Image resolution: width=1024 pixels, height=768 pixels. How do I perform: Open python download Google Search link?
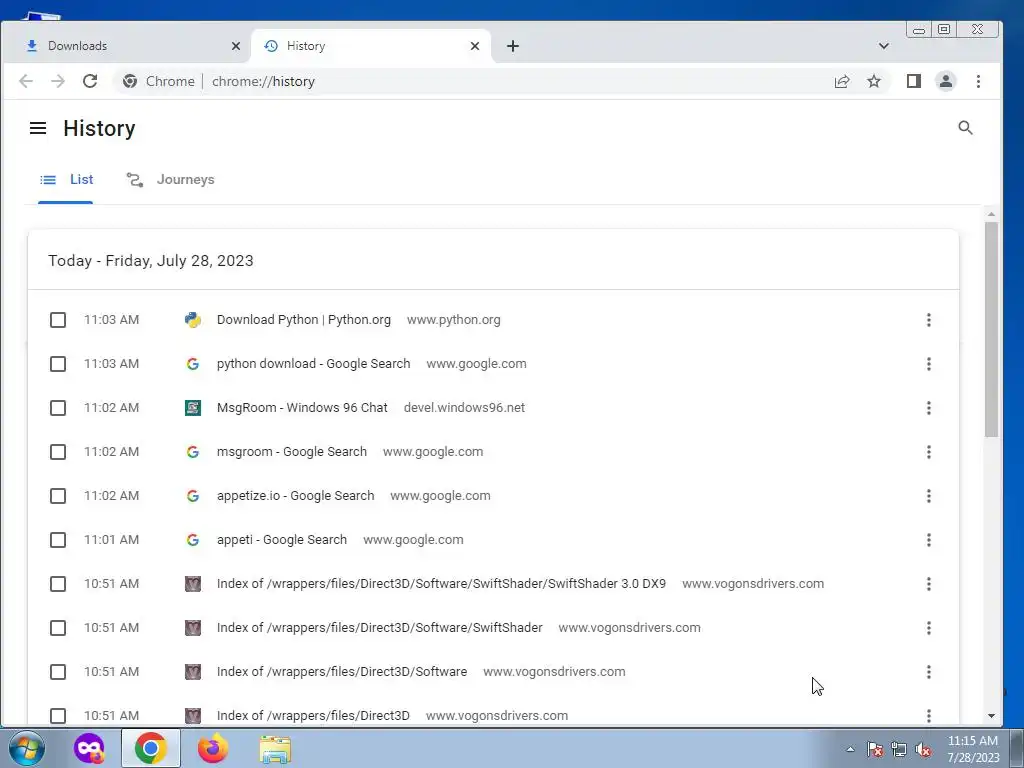tap(313, 364)
